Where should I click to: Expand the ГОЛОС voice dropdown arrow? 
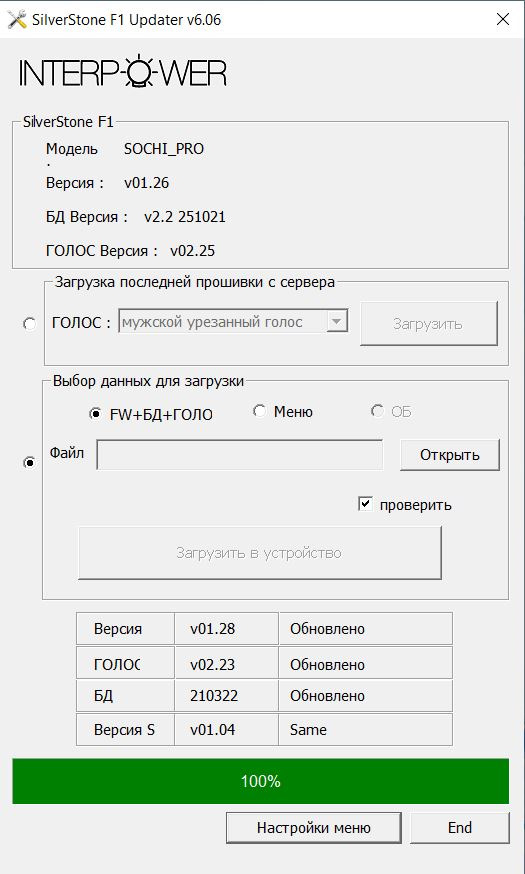tap(337, 322)
